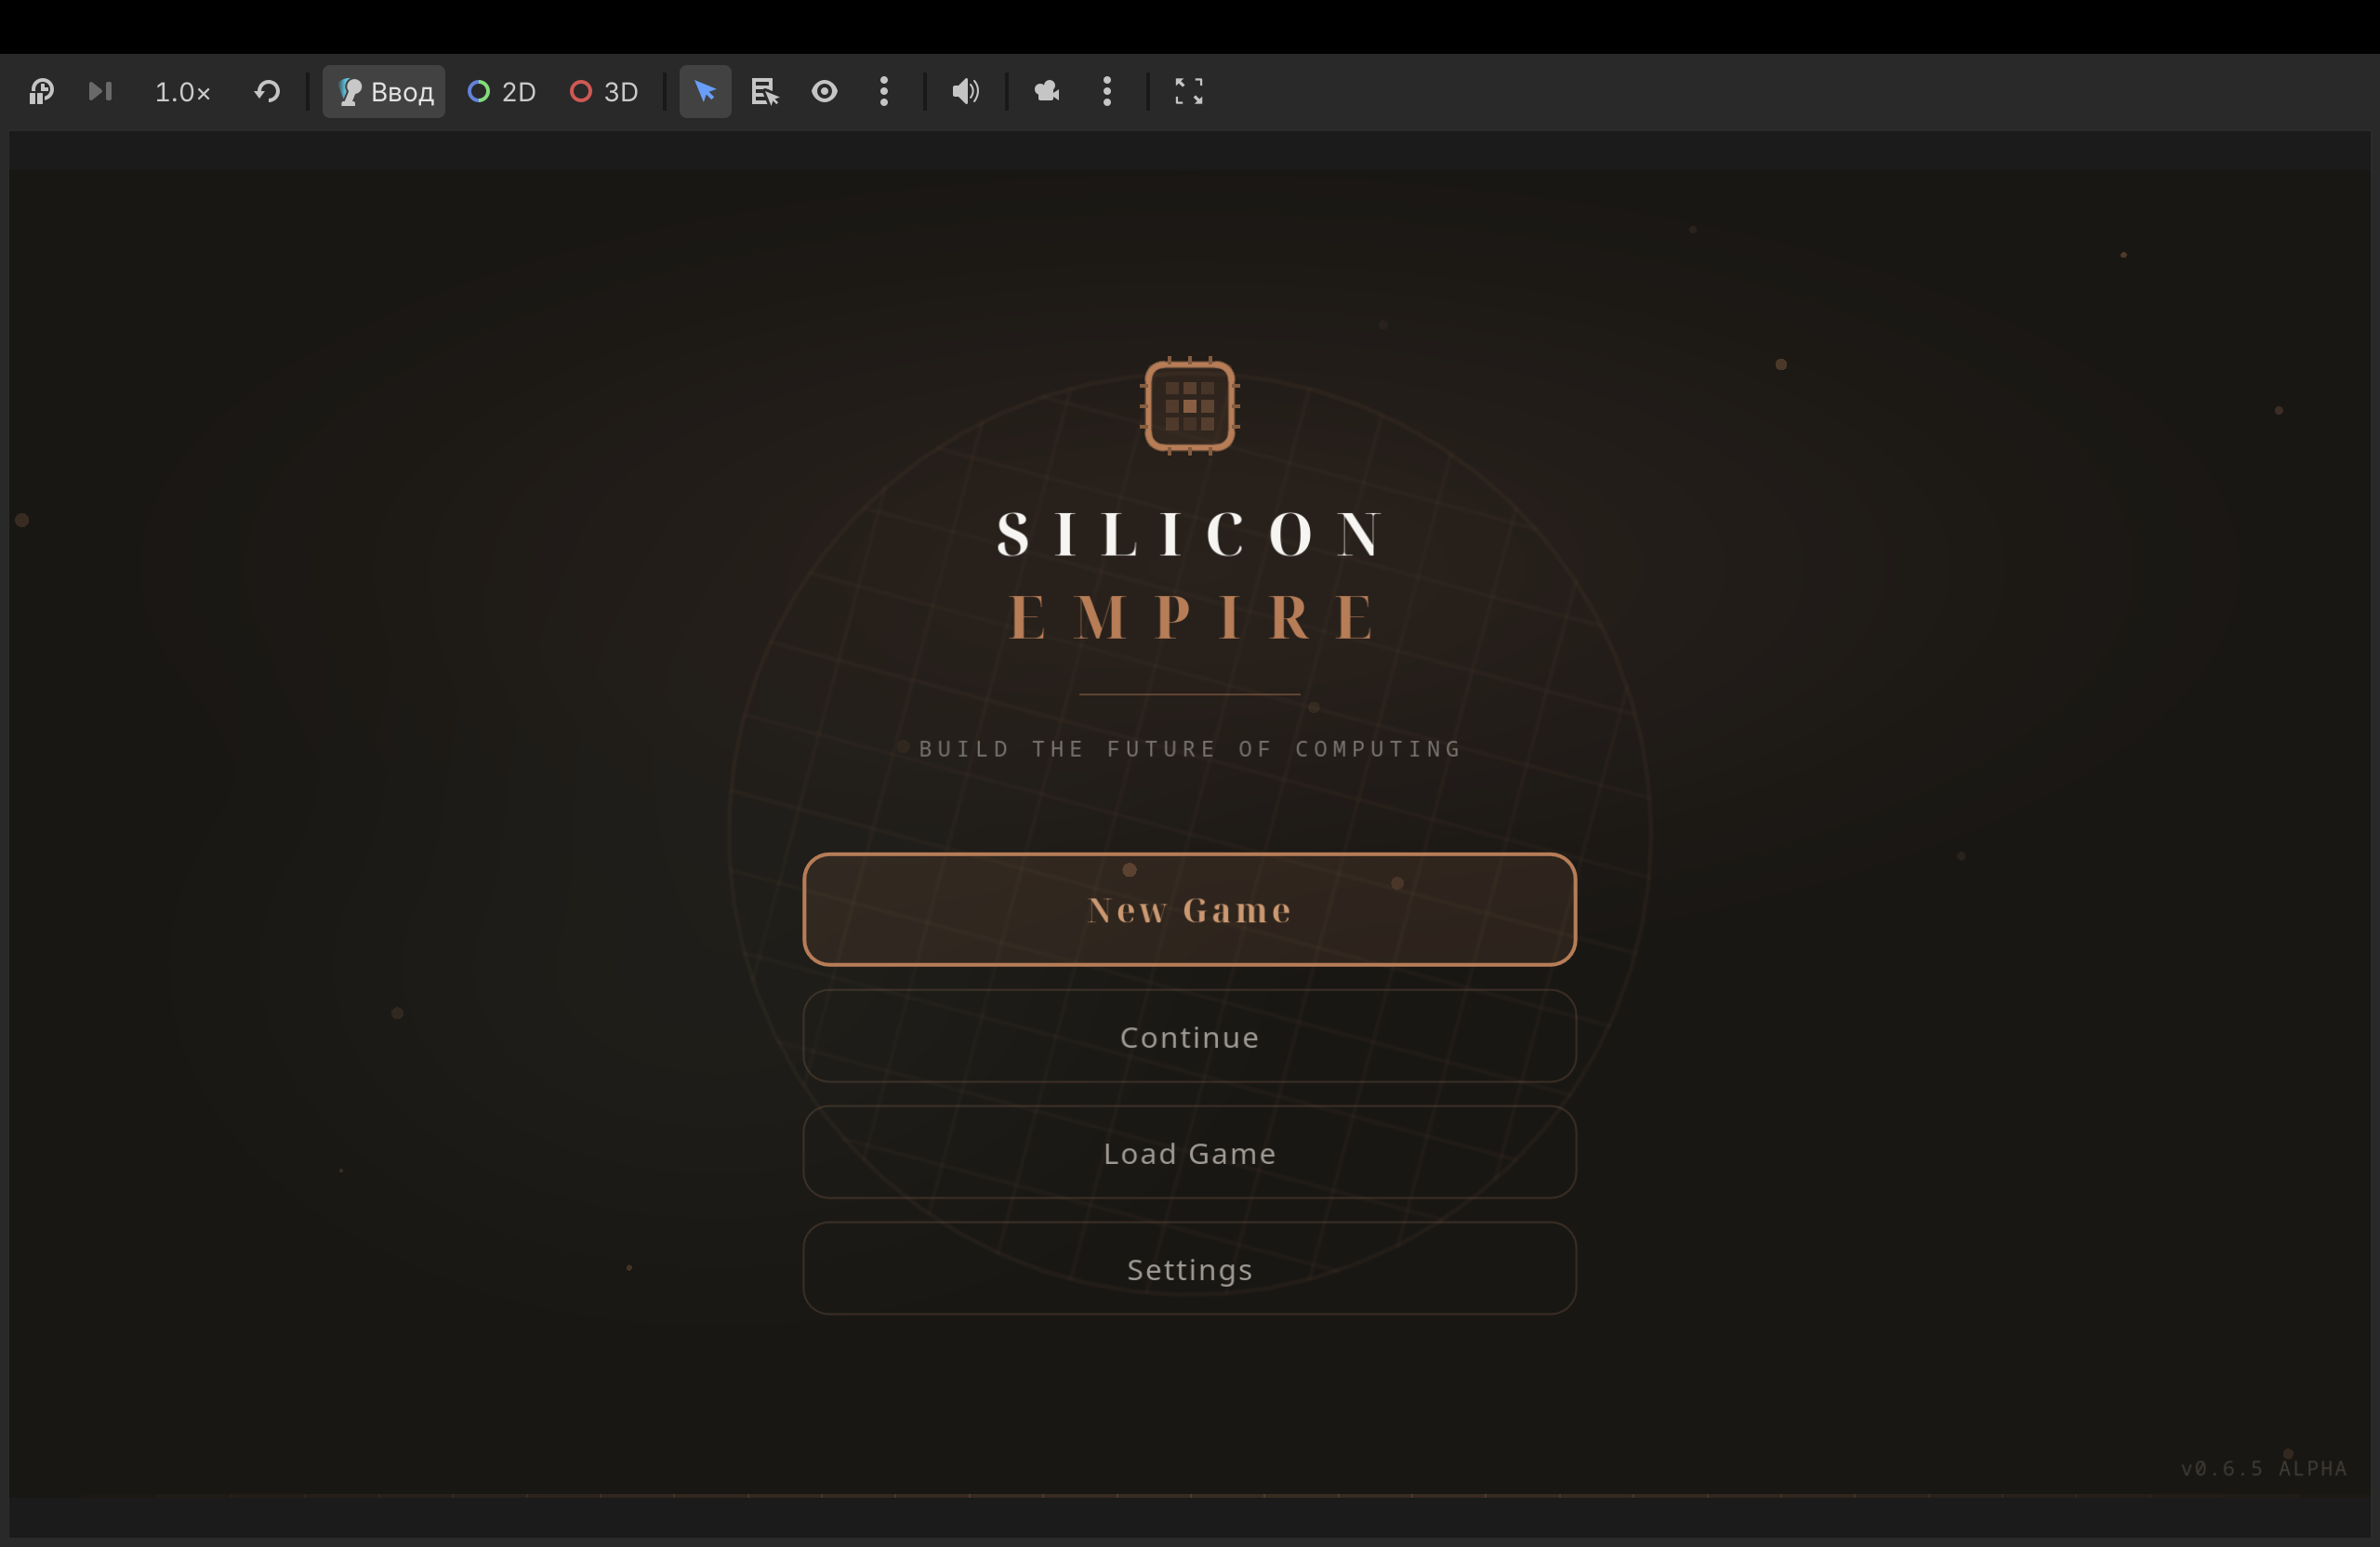Activate the arrow select tool
The height and width of the screenshot is (1547, 2380).
tap(705, 92)
